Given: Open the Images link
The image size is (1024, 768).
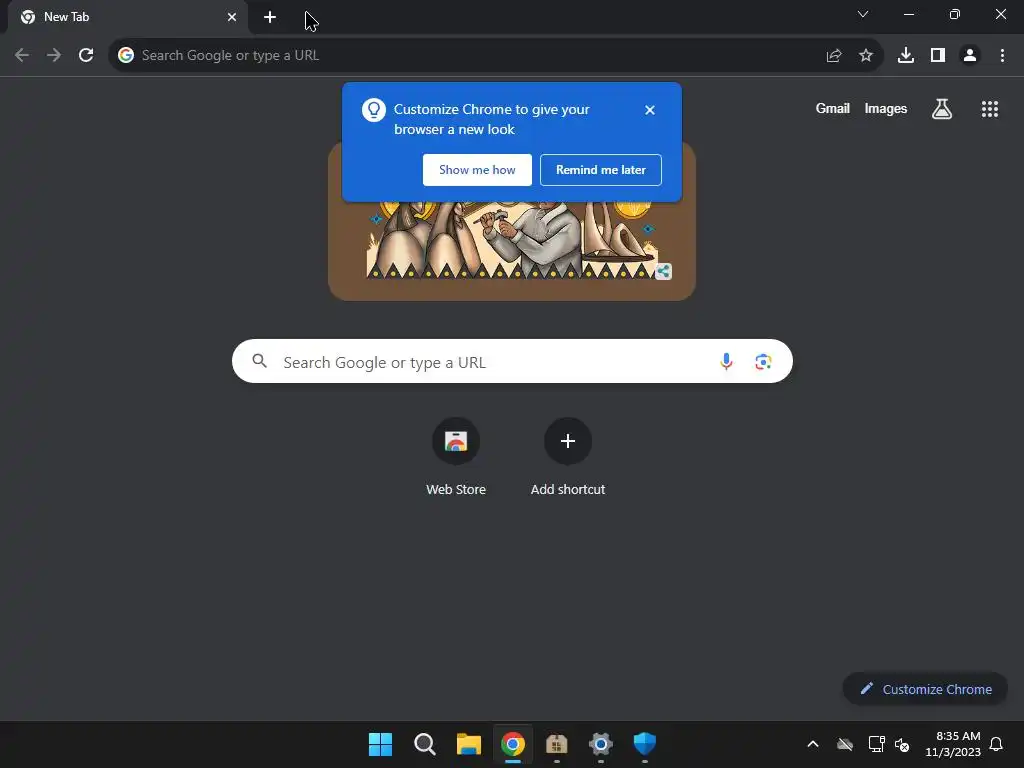Looking at the screenshot, I should [886, 109].
